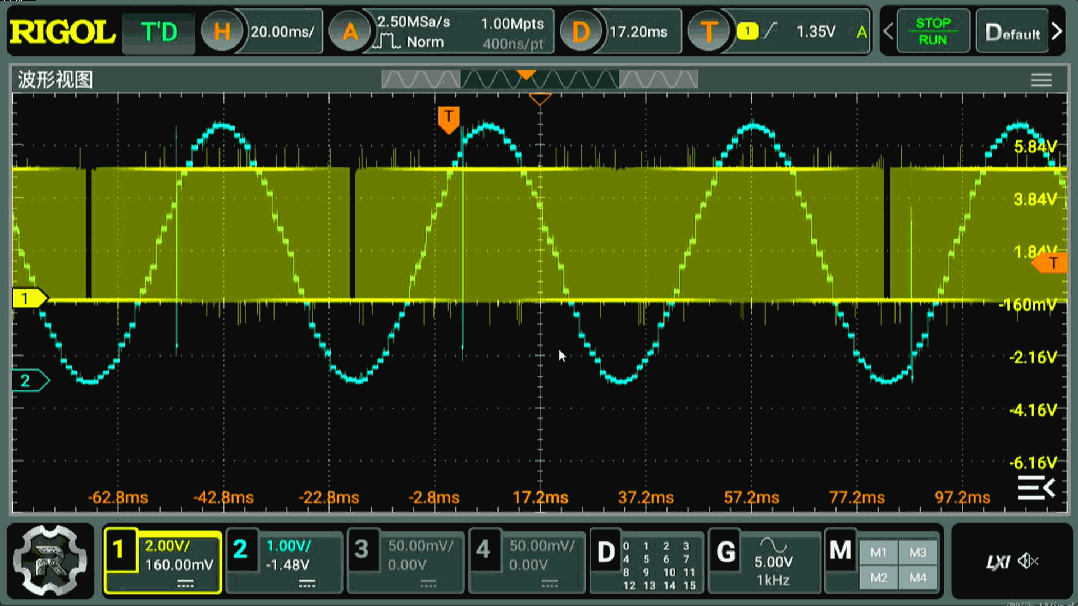Enable channel 4 badge
Image resolution: width=1078 pixels, height=606 pixels.
(x=483, y=550)
